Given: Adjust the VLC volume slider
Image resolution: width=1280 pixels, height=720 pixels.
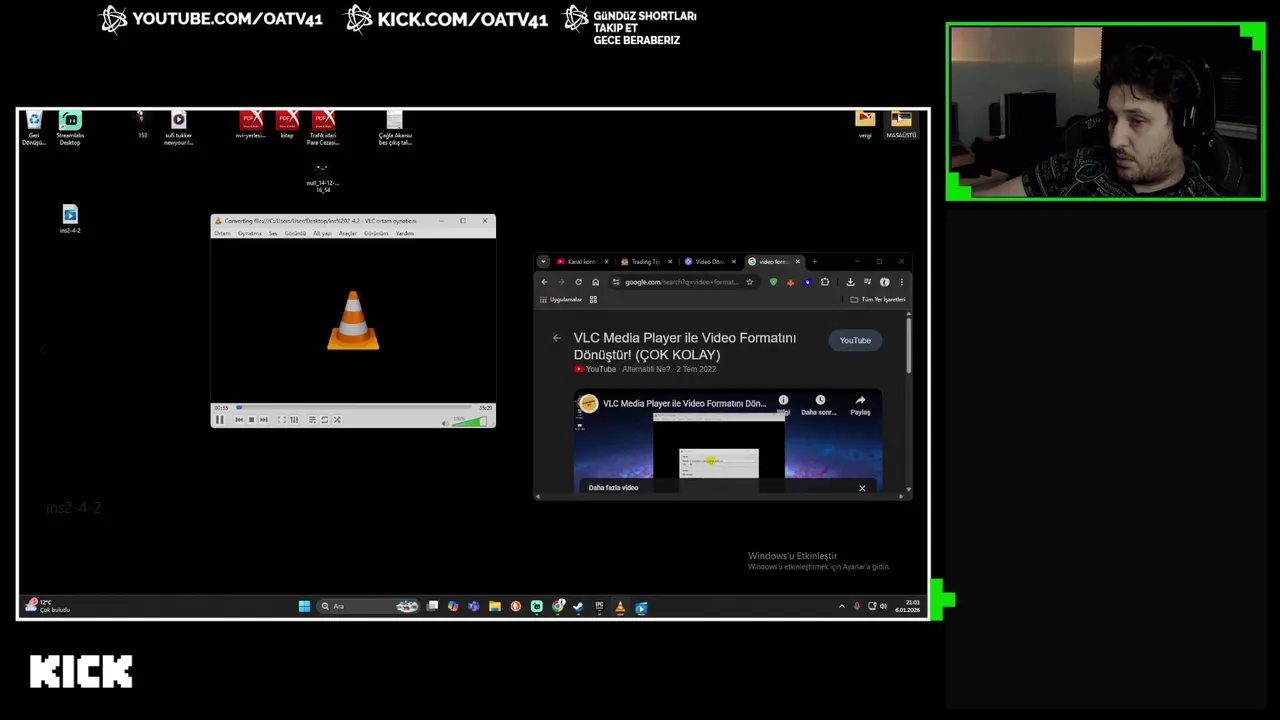Looking at the screenshot, I should pyautogui.click(x=469, y=422).
